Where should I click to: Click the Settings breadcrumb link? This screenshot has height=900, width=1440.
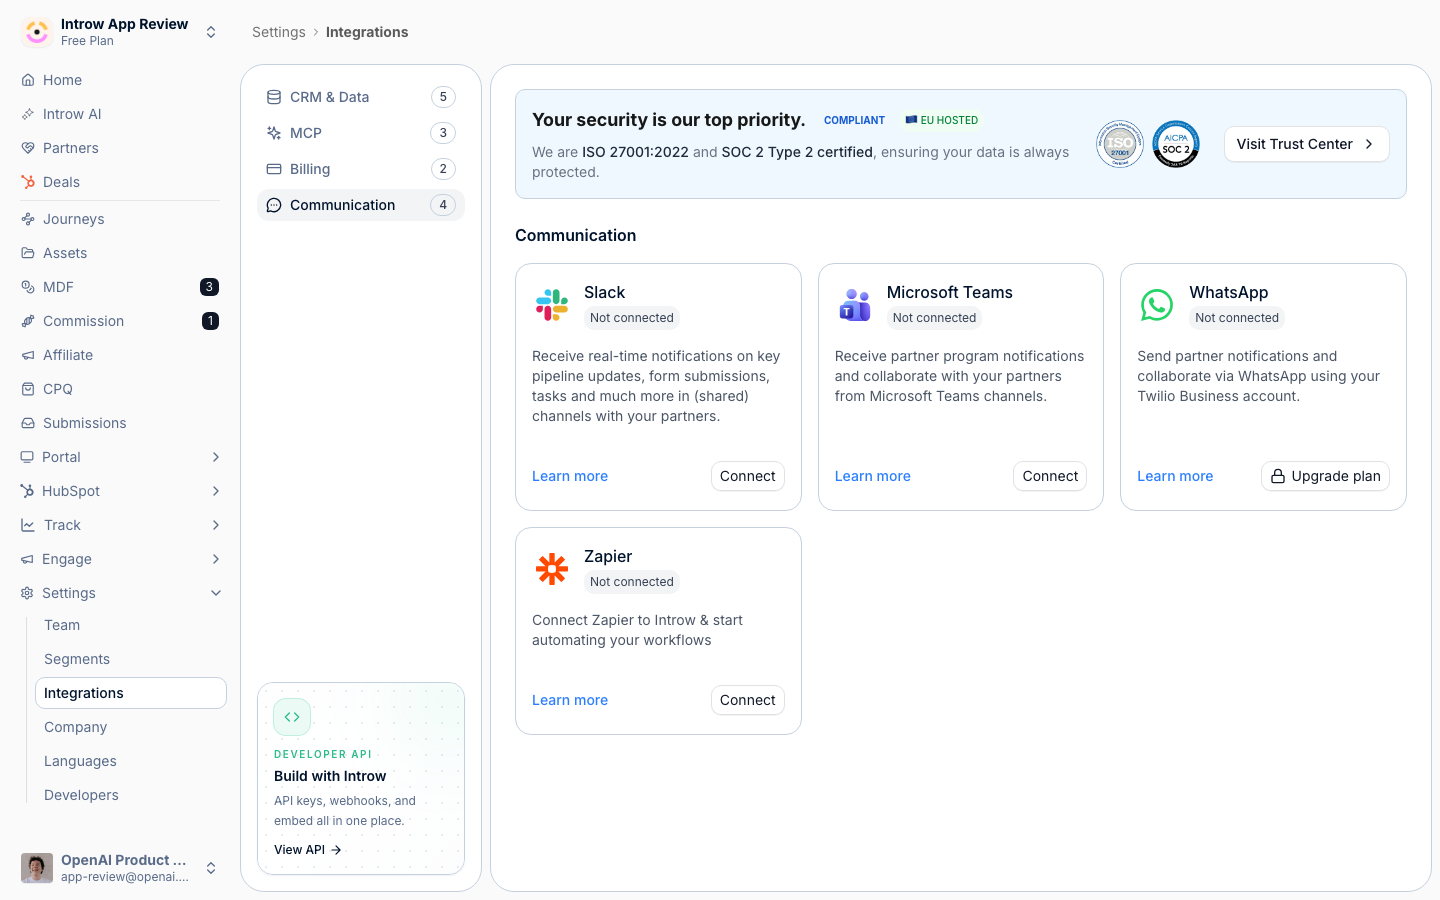tap(279, 32)
